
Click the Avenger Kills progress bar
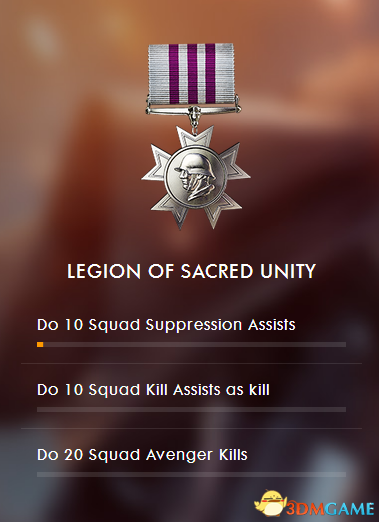(191, 474)
